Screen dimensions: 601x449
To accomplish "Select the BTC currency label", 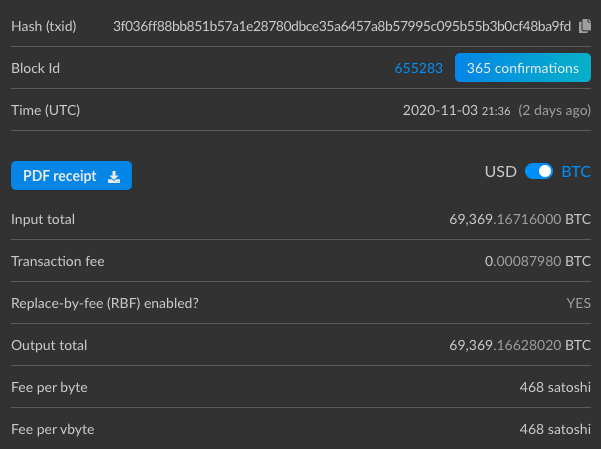I will [x=576, y=172].
